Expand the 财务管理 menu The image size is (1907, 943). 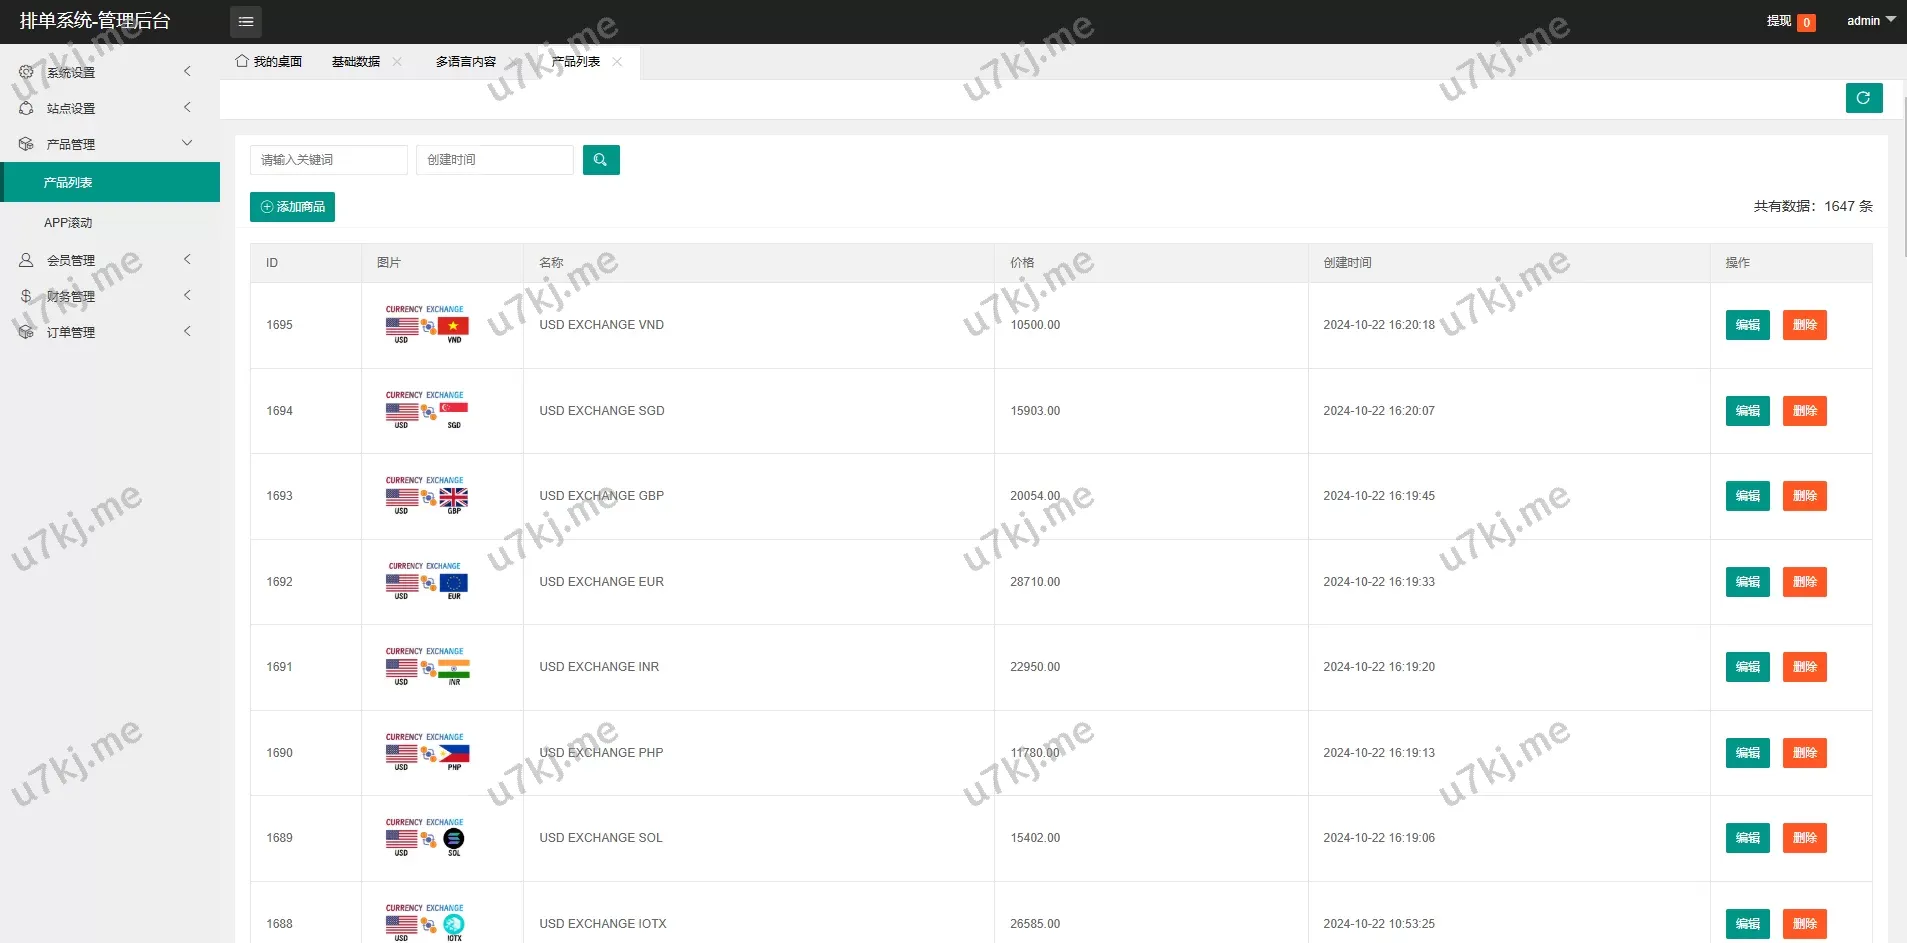105,296
